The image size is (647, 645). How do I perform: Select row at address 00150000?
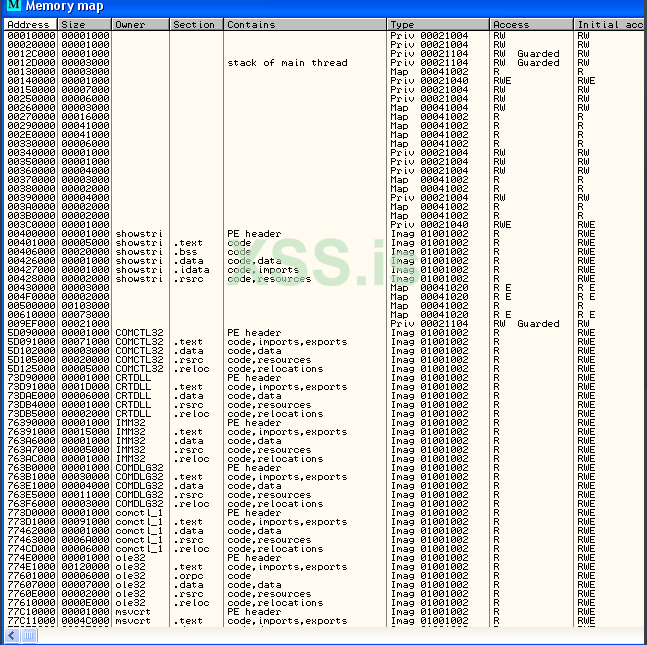point(324,90)
